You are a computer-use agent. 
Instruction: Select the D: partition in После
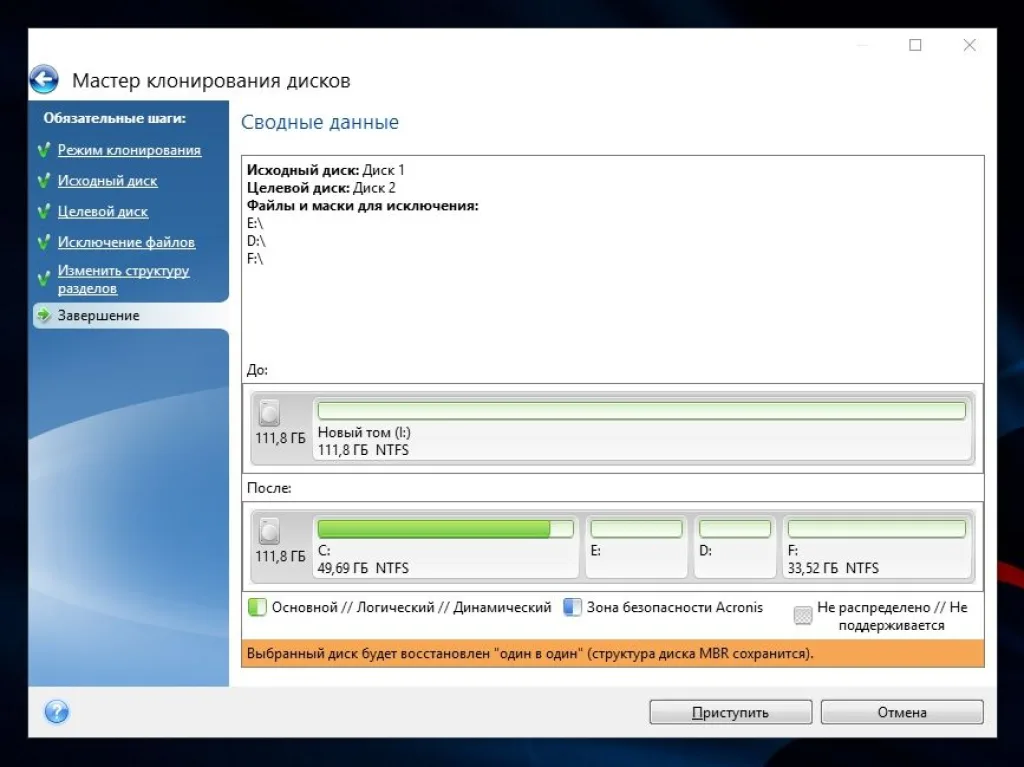[735, 546]
